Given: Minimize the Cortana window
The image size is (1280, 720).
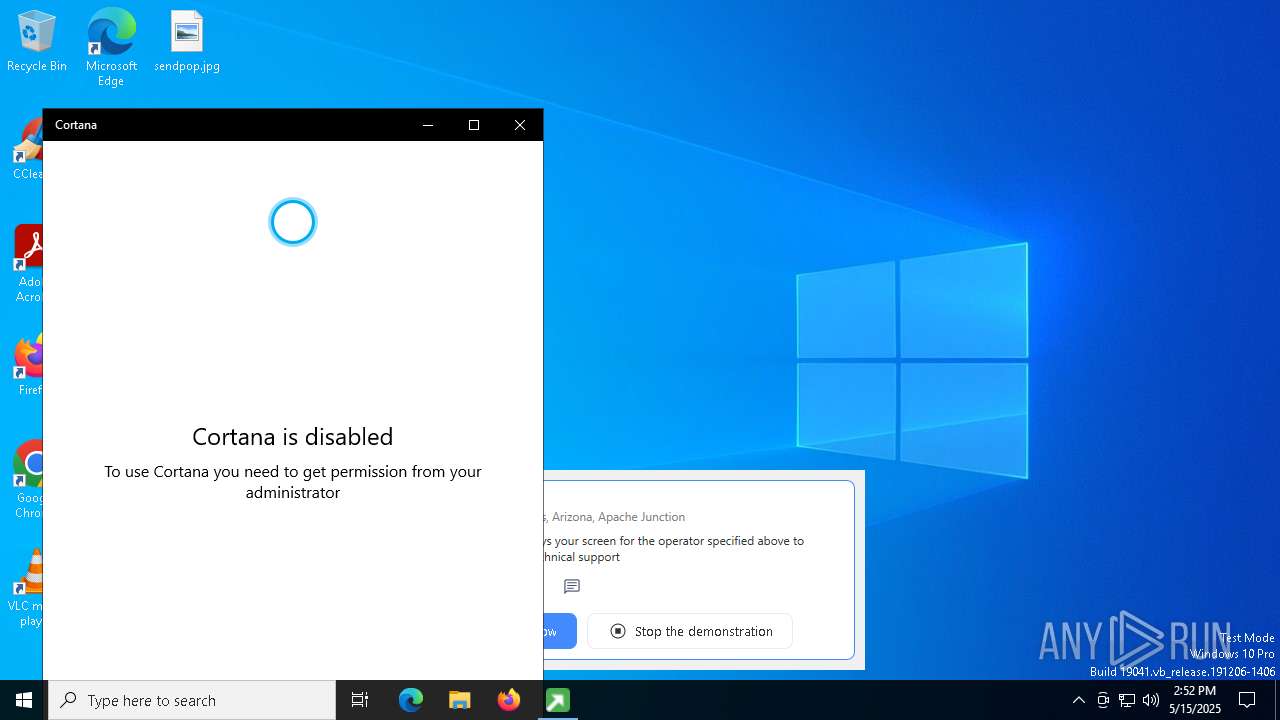Looking at the screenshot, I should [428, 125].
